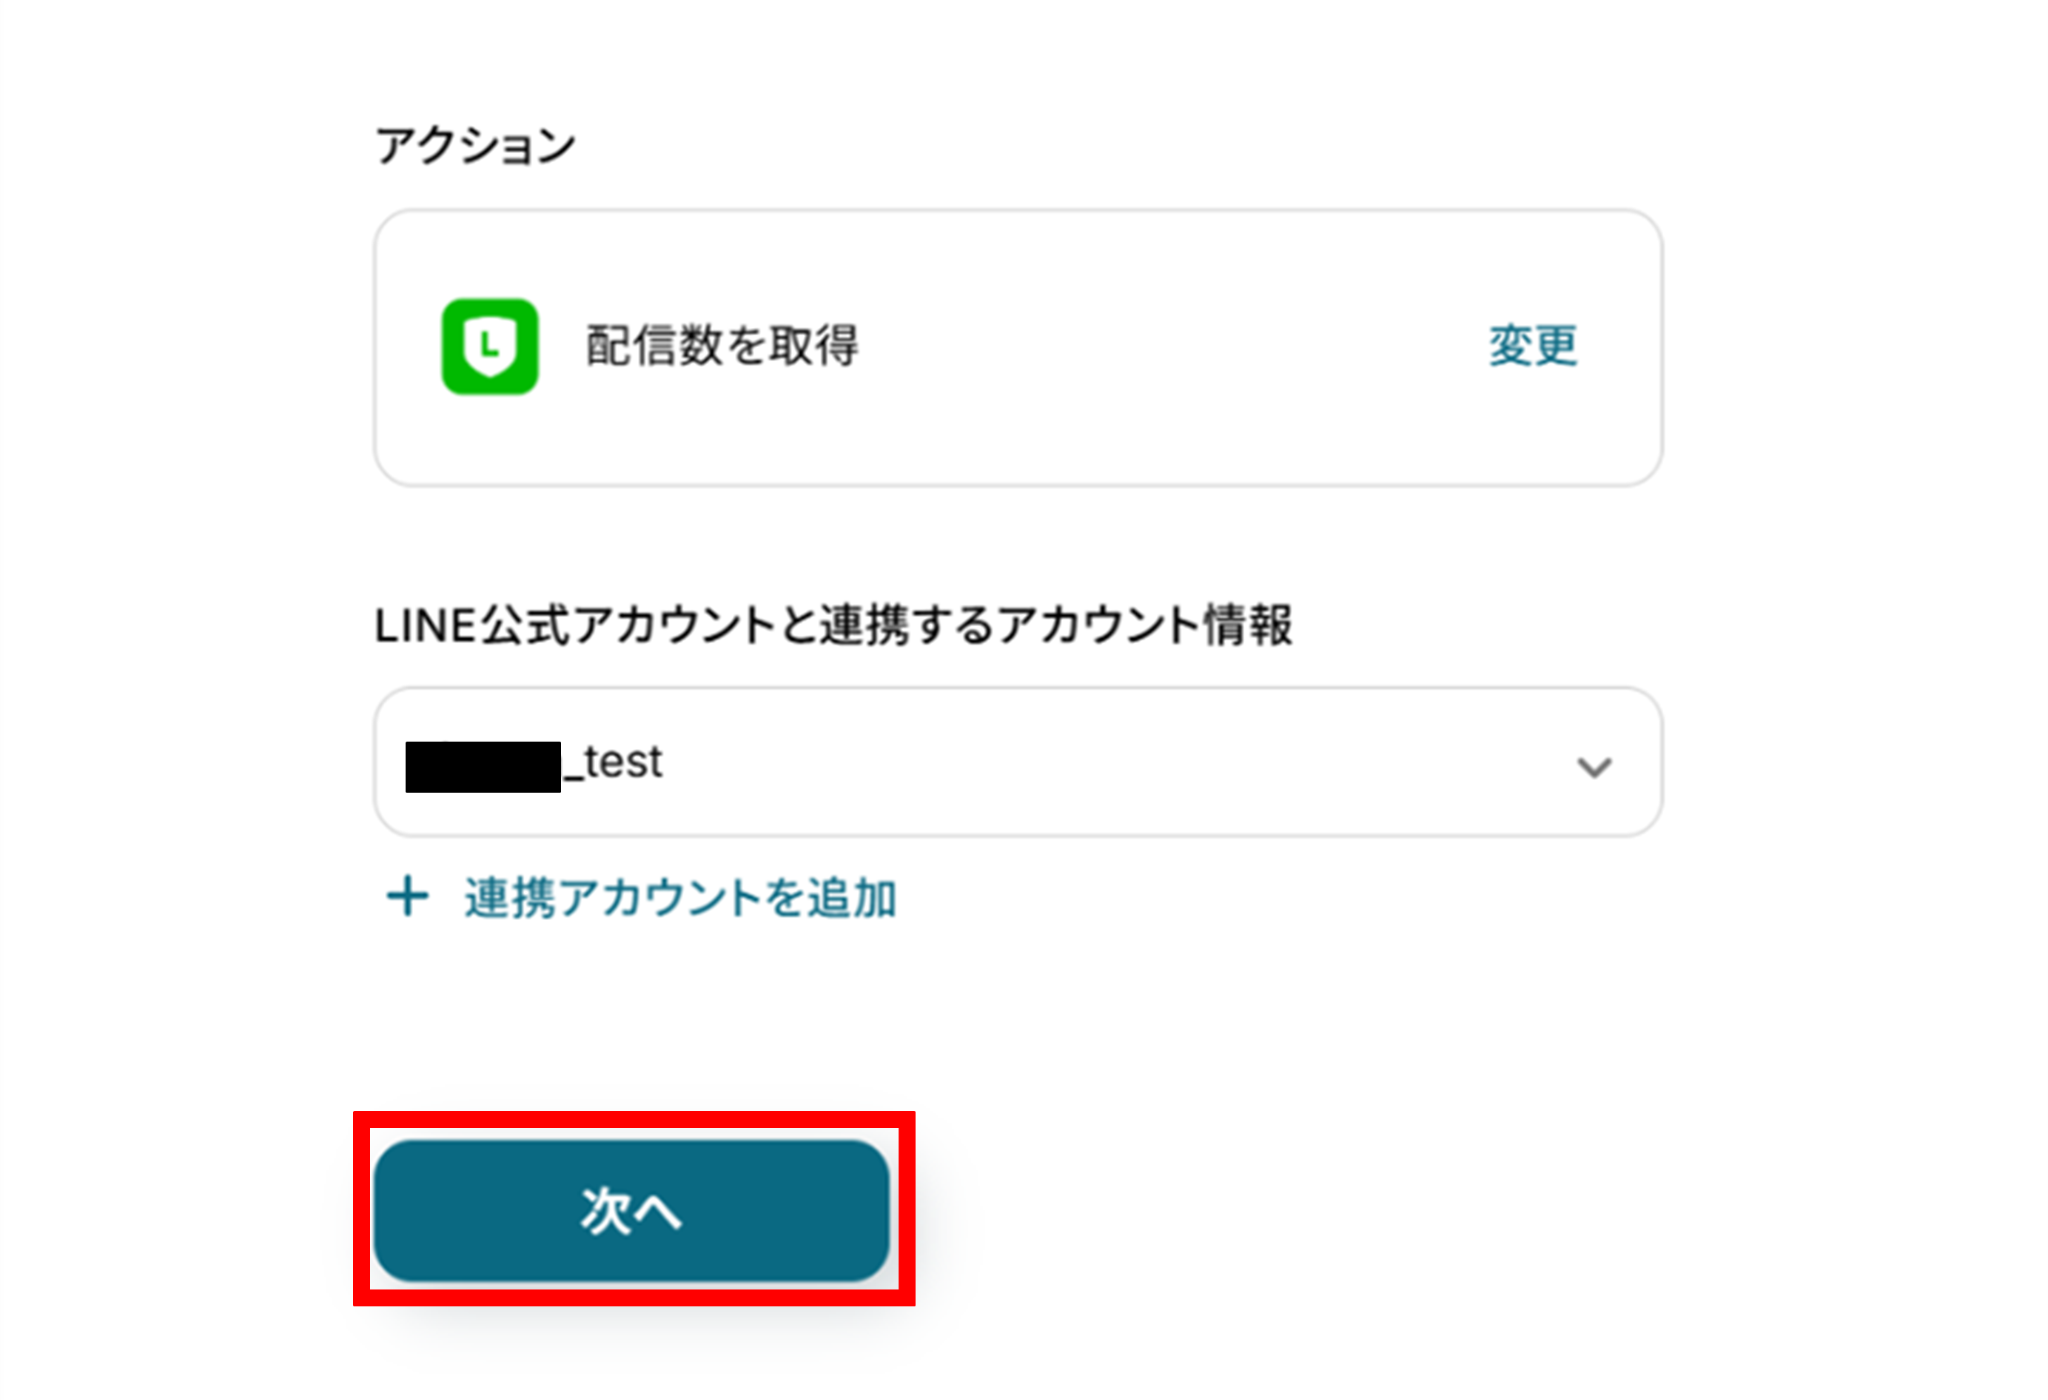
Task: Click the green LINE Official Account icon
Action: pyautogui.click(x=490, y=346)
